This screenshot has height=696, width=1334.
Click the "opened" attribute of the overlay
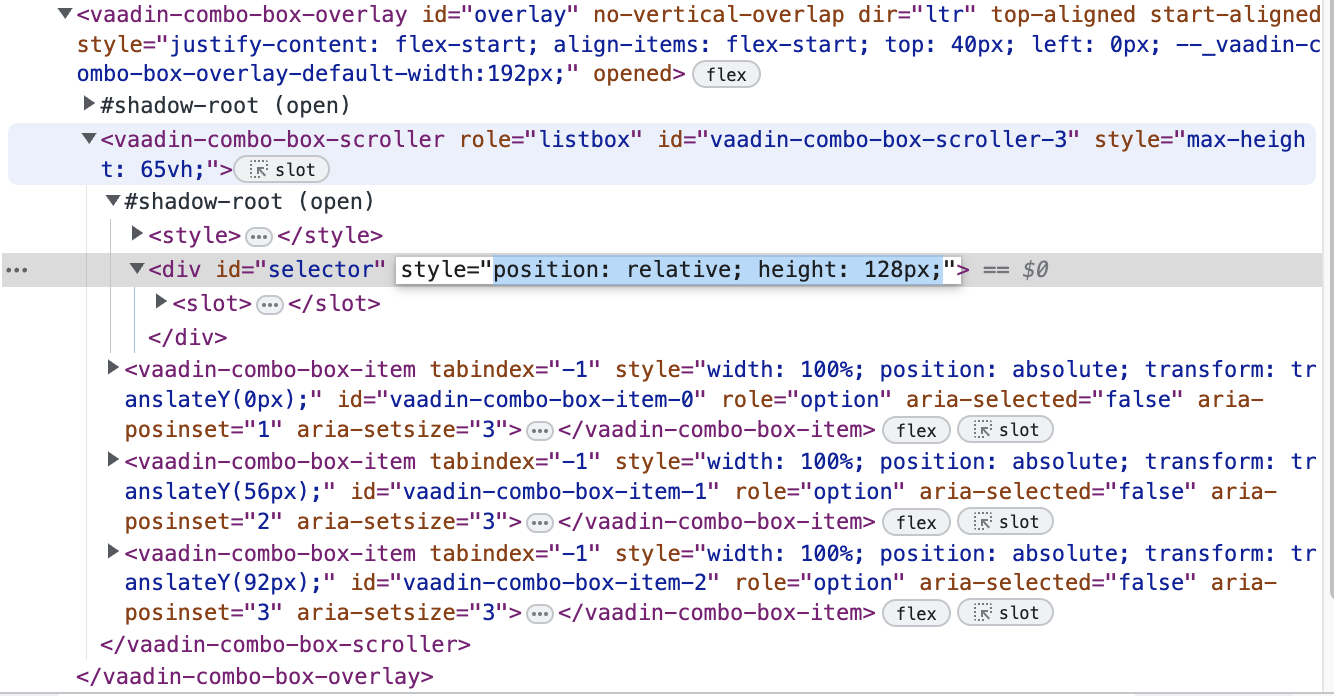click(633, 74)
